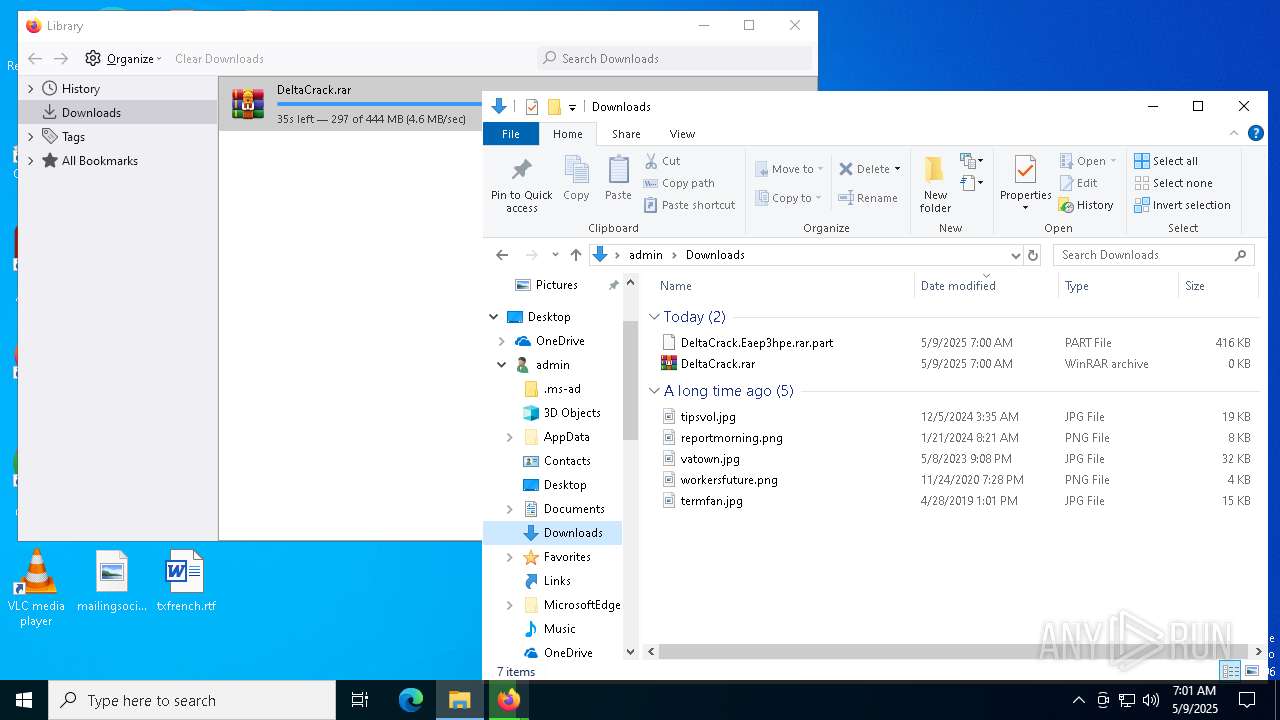The height and width of the screenshot is (720, 1280).
Task: Click Select all in ribbon
Action: click(x=1166, y=161)
